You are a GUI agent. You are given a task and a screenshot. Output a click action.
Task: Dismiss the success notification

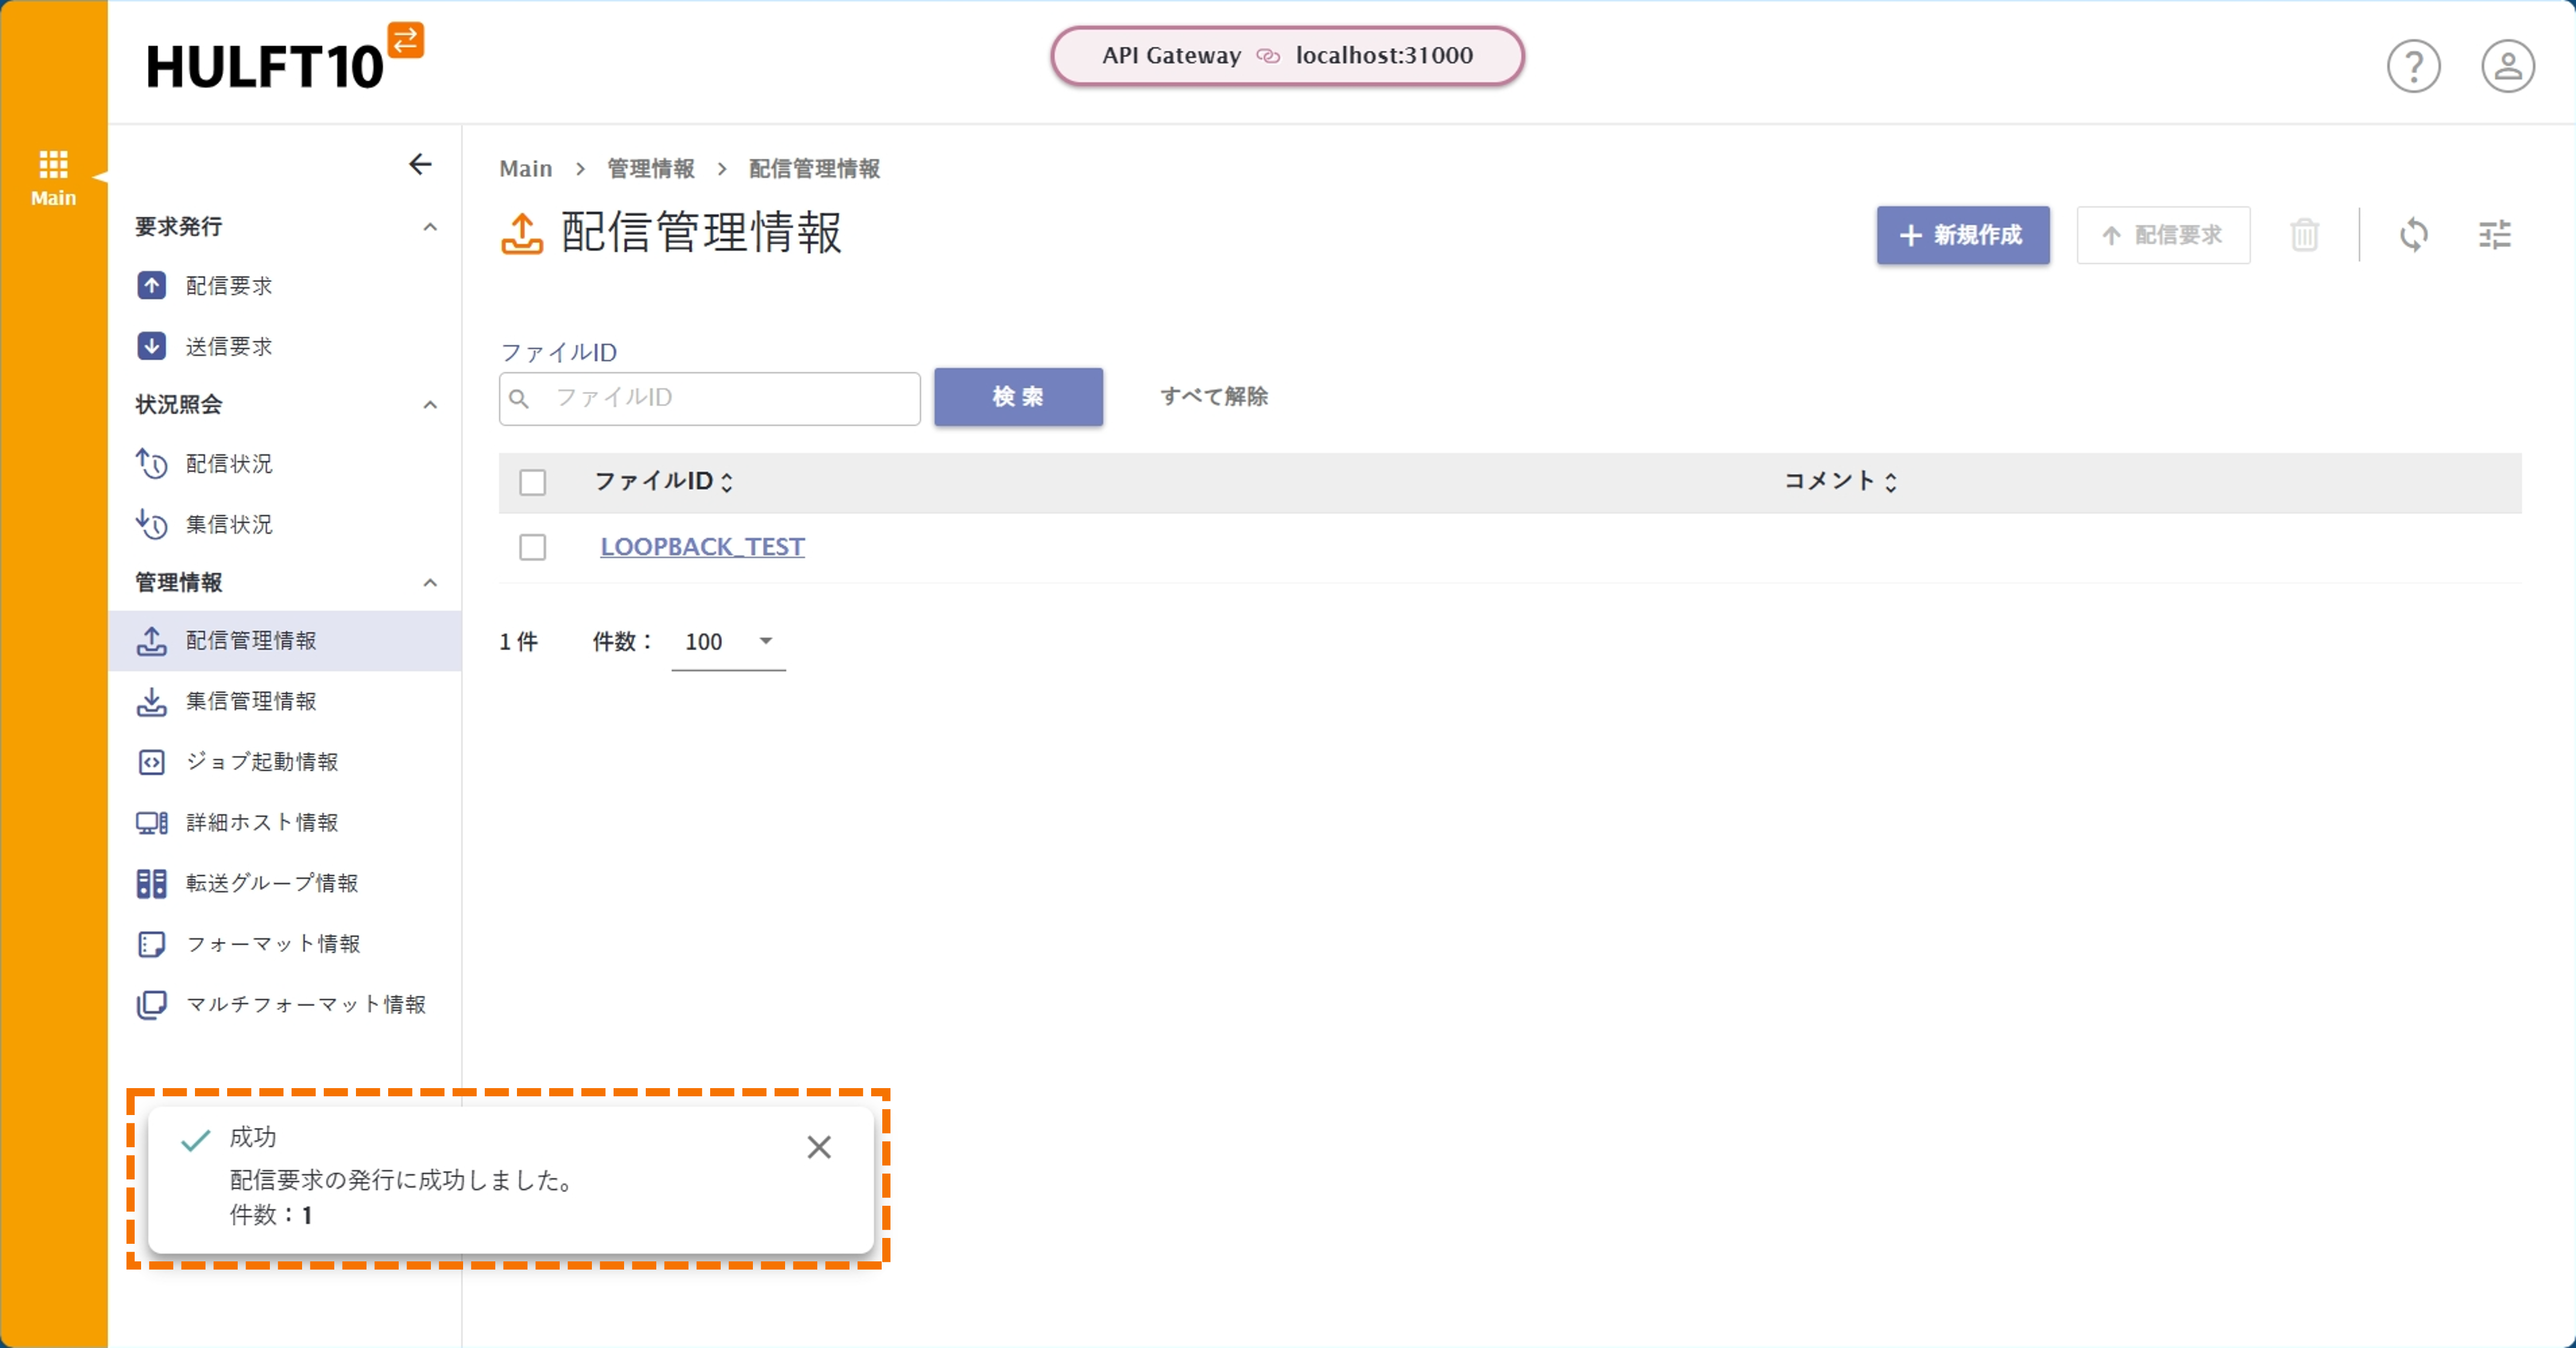[x=819, y=1147]
